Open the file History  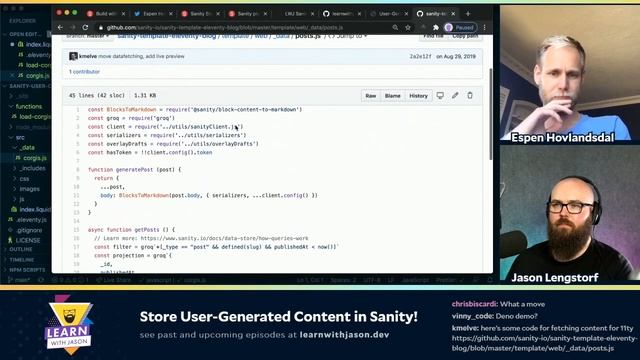418,96
